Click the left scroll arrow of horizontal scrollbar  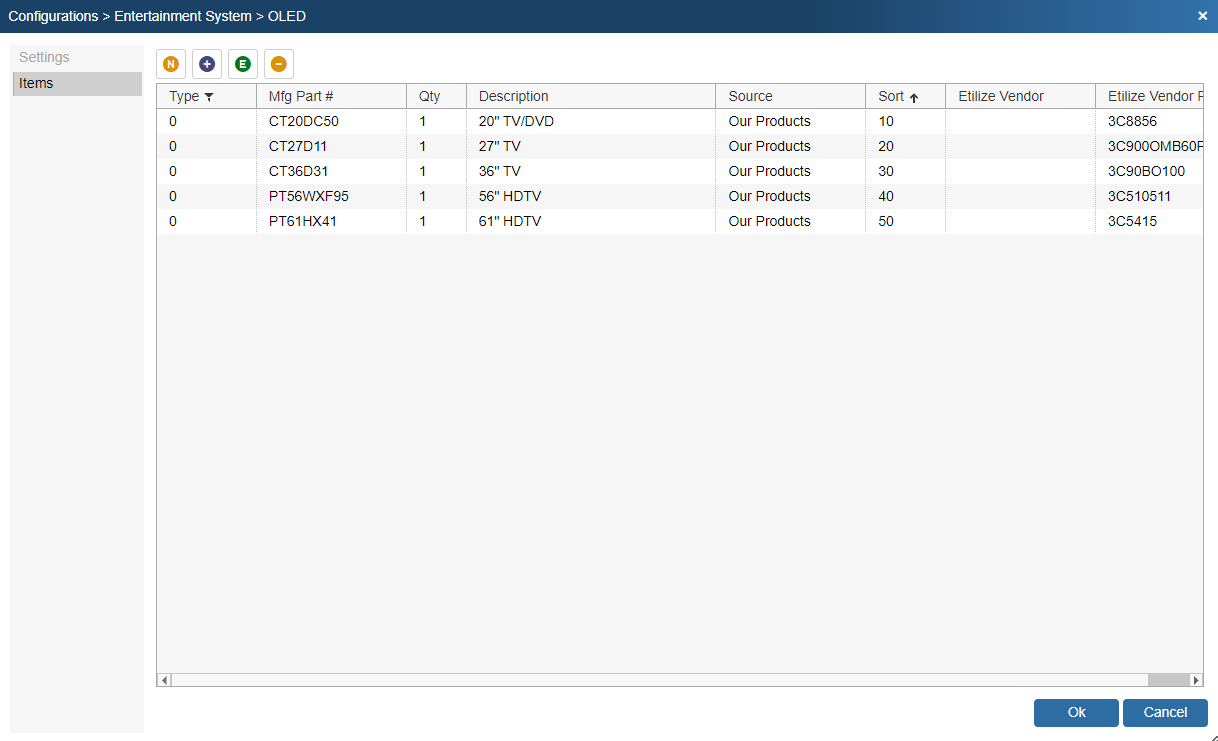165,680
